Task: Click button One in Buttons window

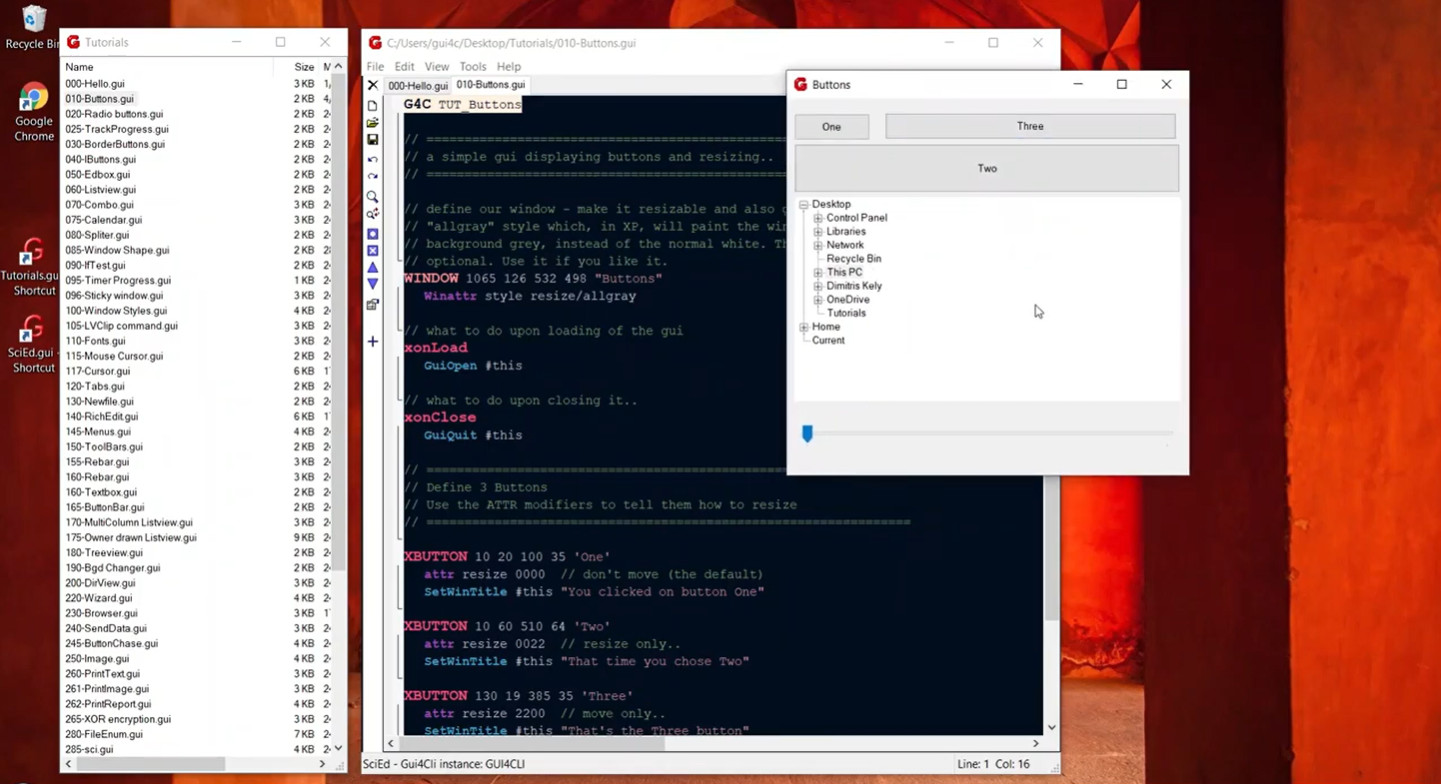Action: pyautogui.click(x=832, y=127)
